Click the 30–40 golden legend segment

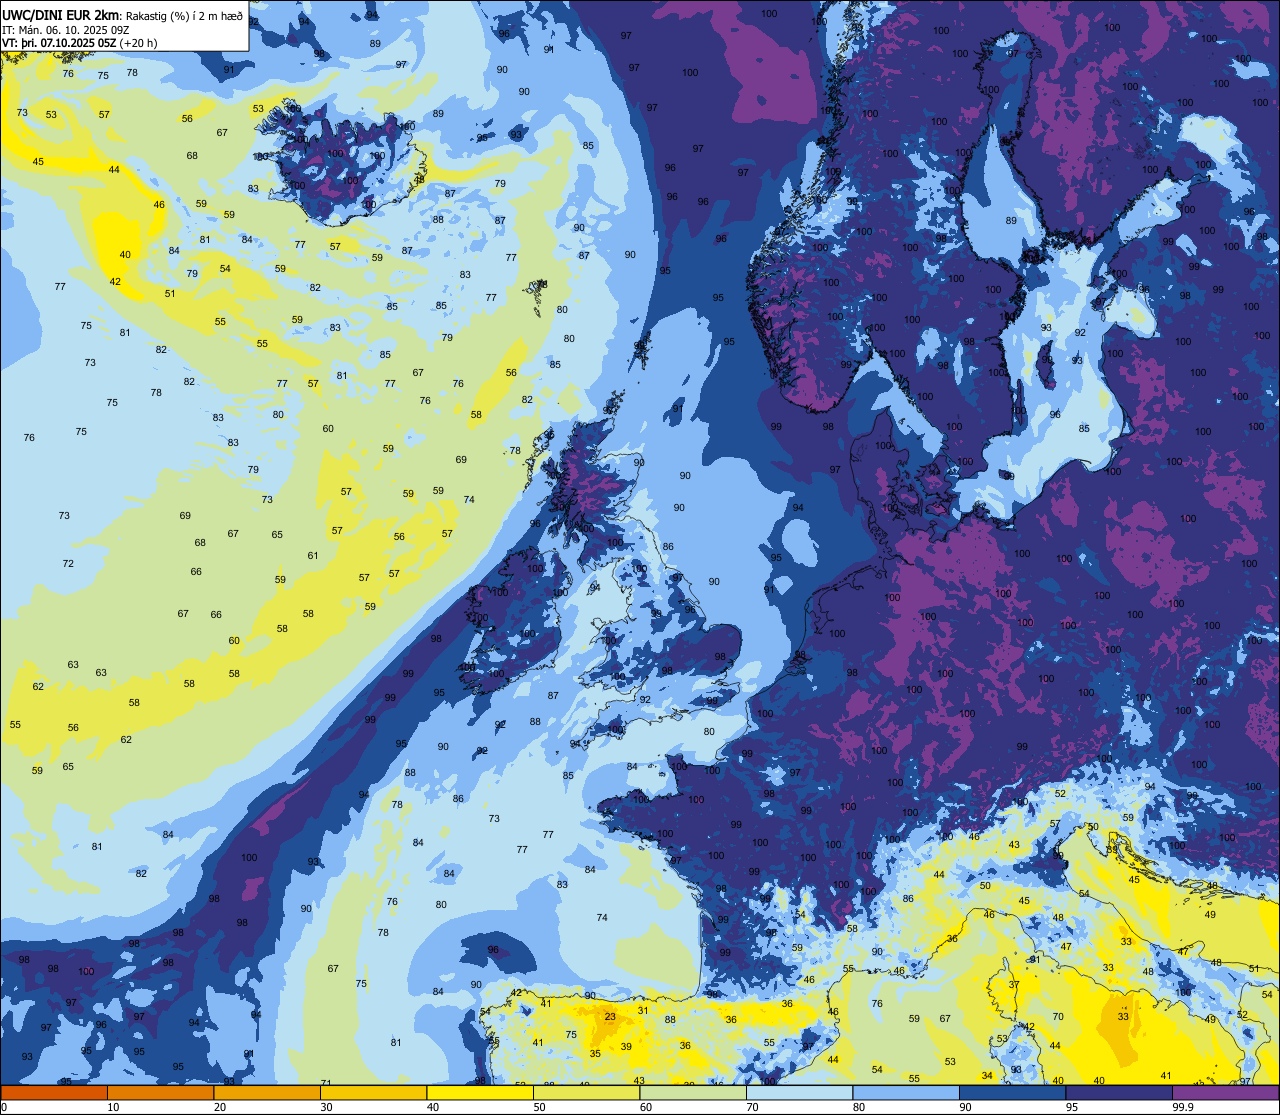373,1092
